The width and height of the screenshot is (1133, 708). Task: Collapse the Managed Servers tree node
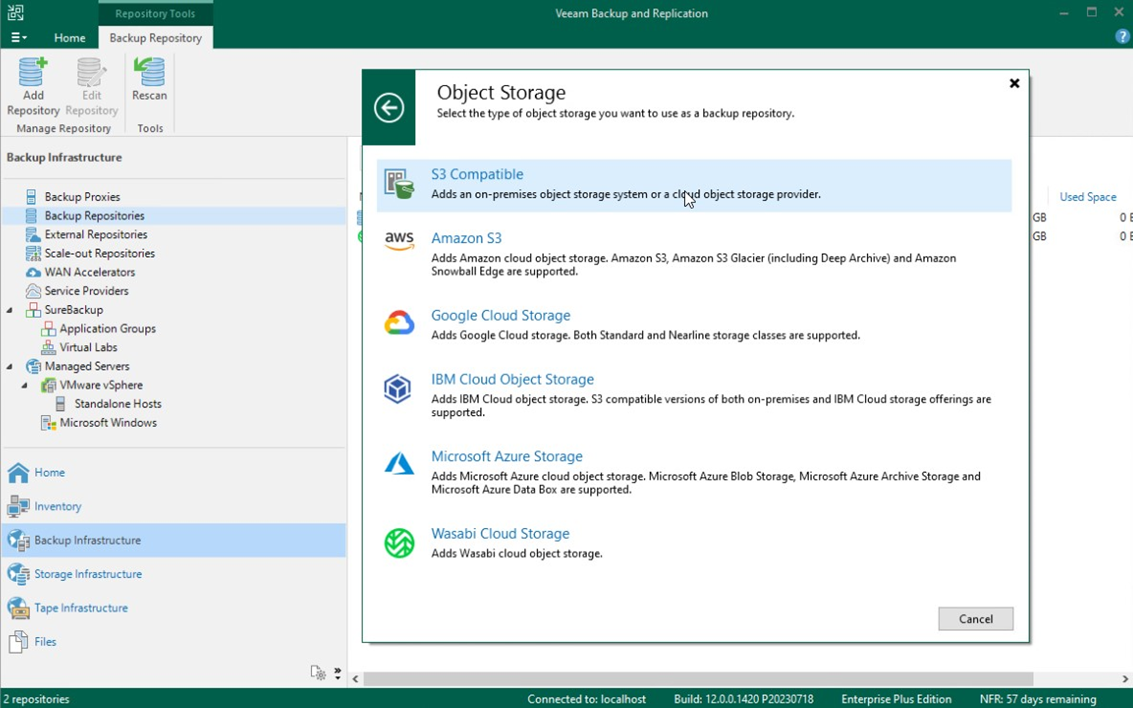point(10,366)
